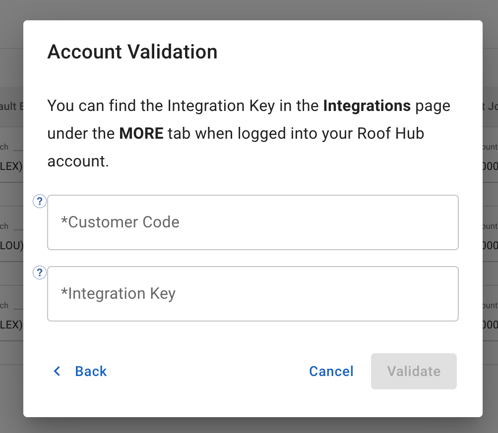The image size is (498, 433).
Task: Click the *Customer Code placeholder label
Action: (120, 222)
